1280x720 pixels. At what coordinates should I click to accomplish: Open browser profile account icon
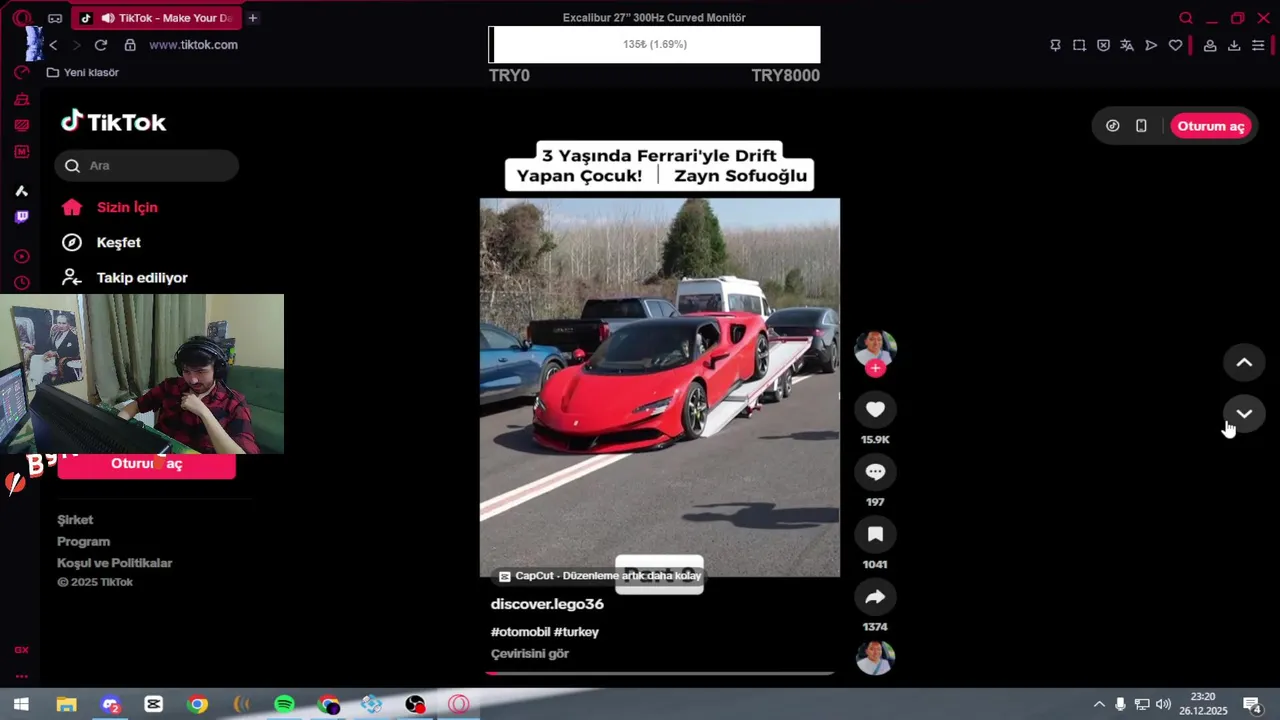[x=1210, y=45]
